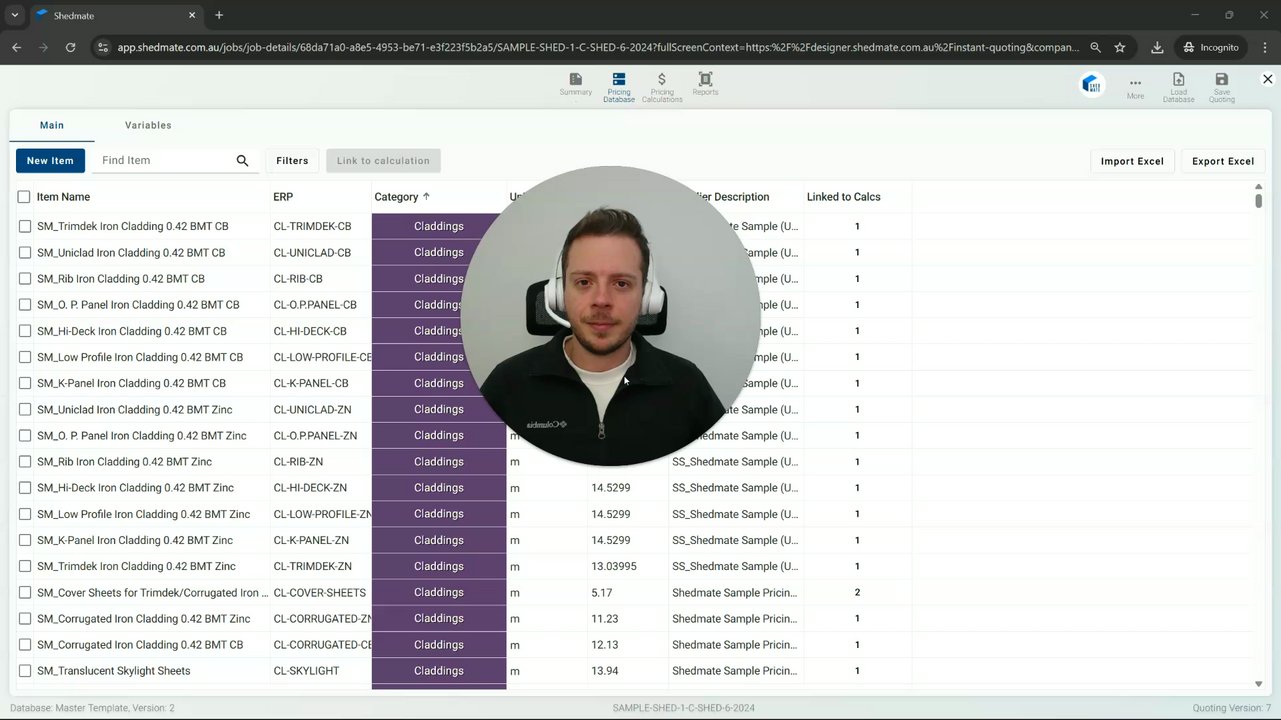The height and width of the screenshot is (720, 1281).
Task: Sort by the Category column arrow
Action: pos(426,197)
